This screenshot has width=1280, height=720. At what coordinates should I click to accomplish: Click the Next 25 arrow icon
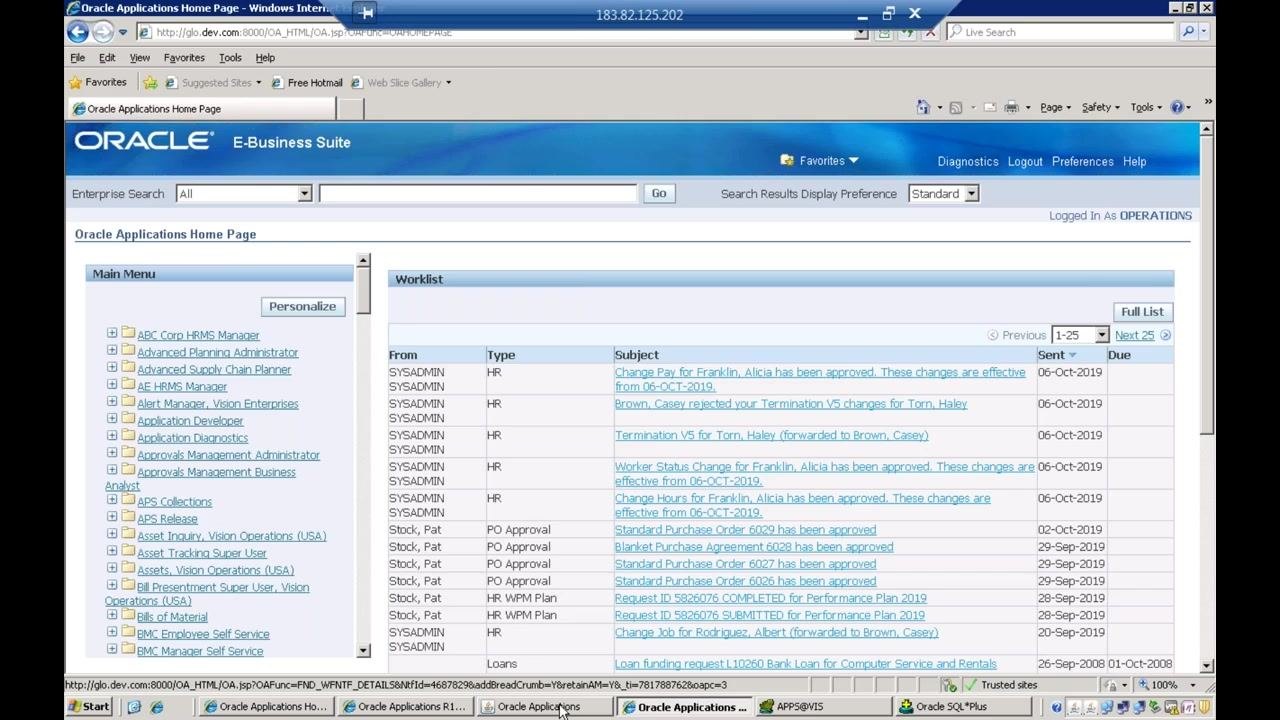point(1166,336)
